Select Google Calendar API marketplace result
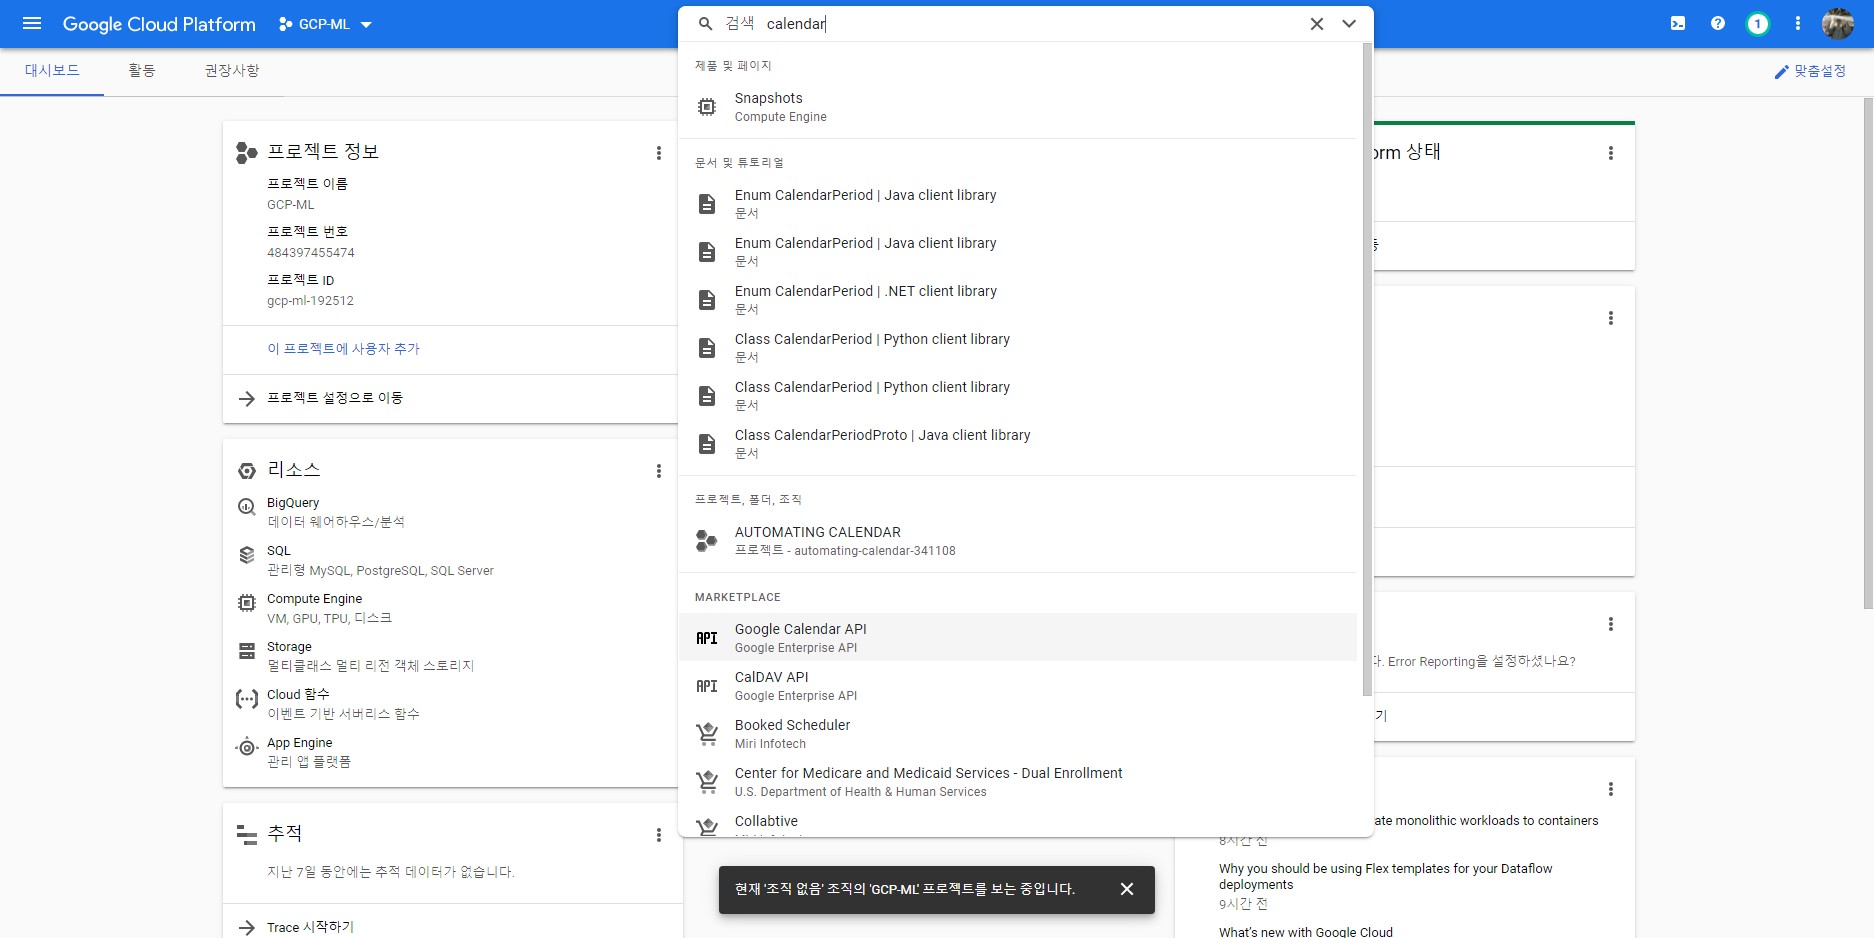Viewport: 1874px width, 938px height. (x=1018, y=637)
